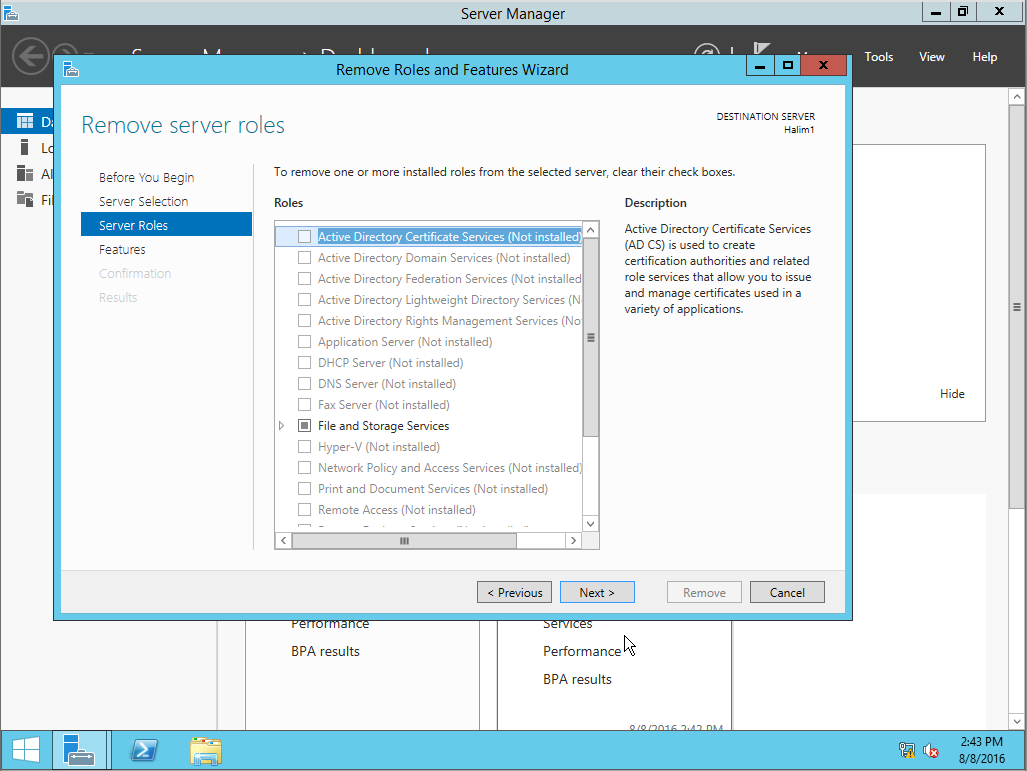
Task: Open File Explorer from the taskbar
Action: (205, 750)
